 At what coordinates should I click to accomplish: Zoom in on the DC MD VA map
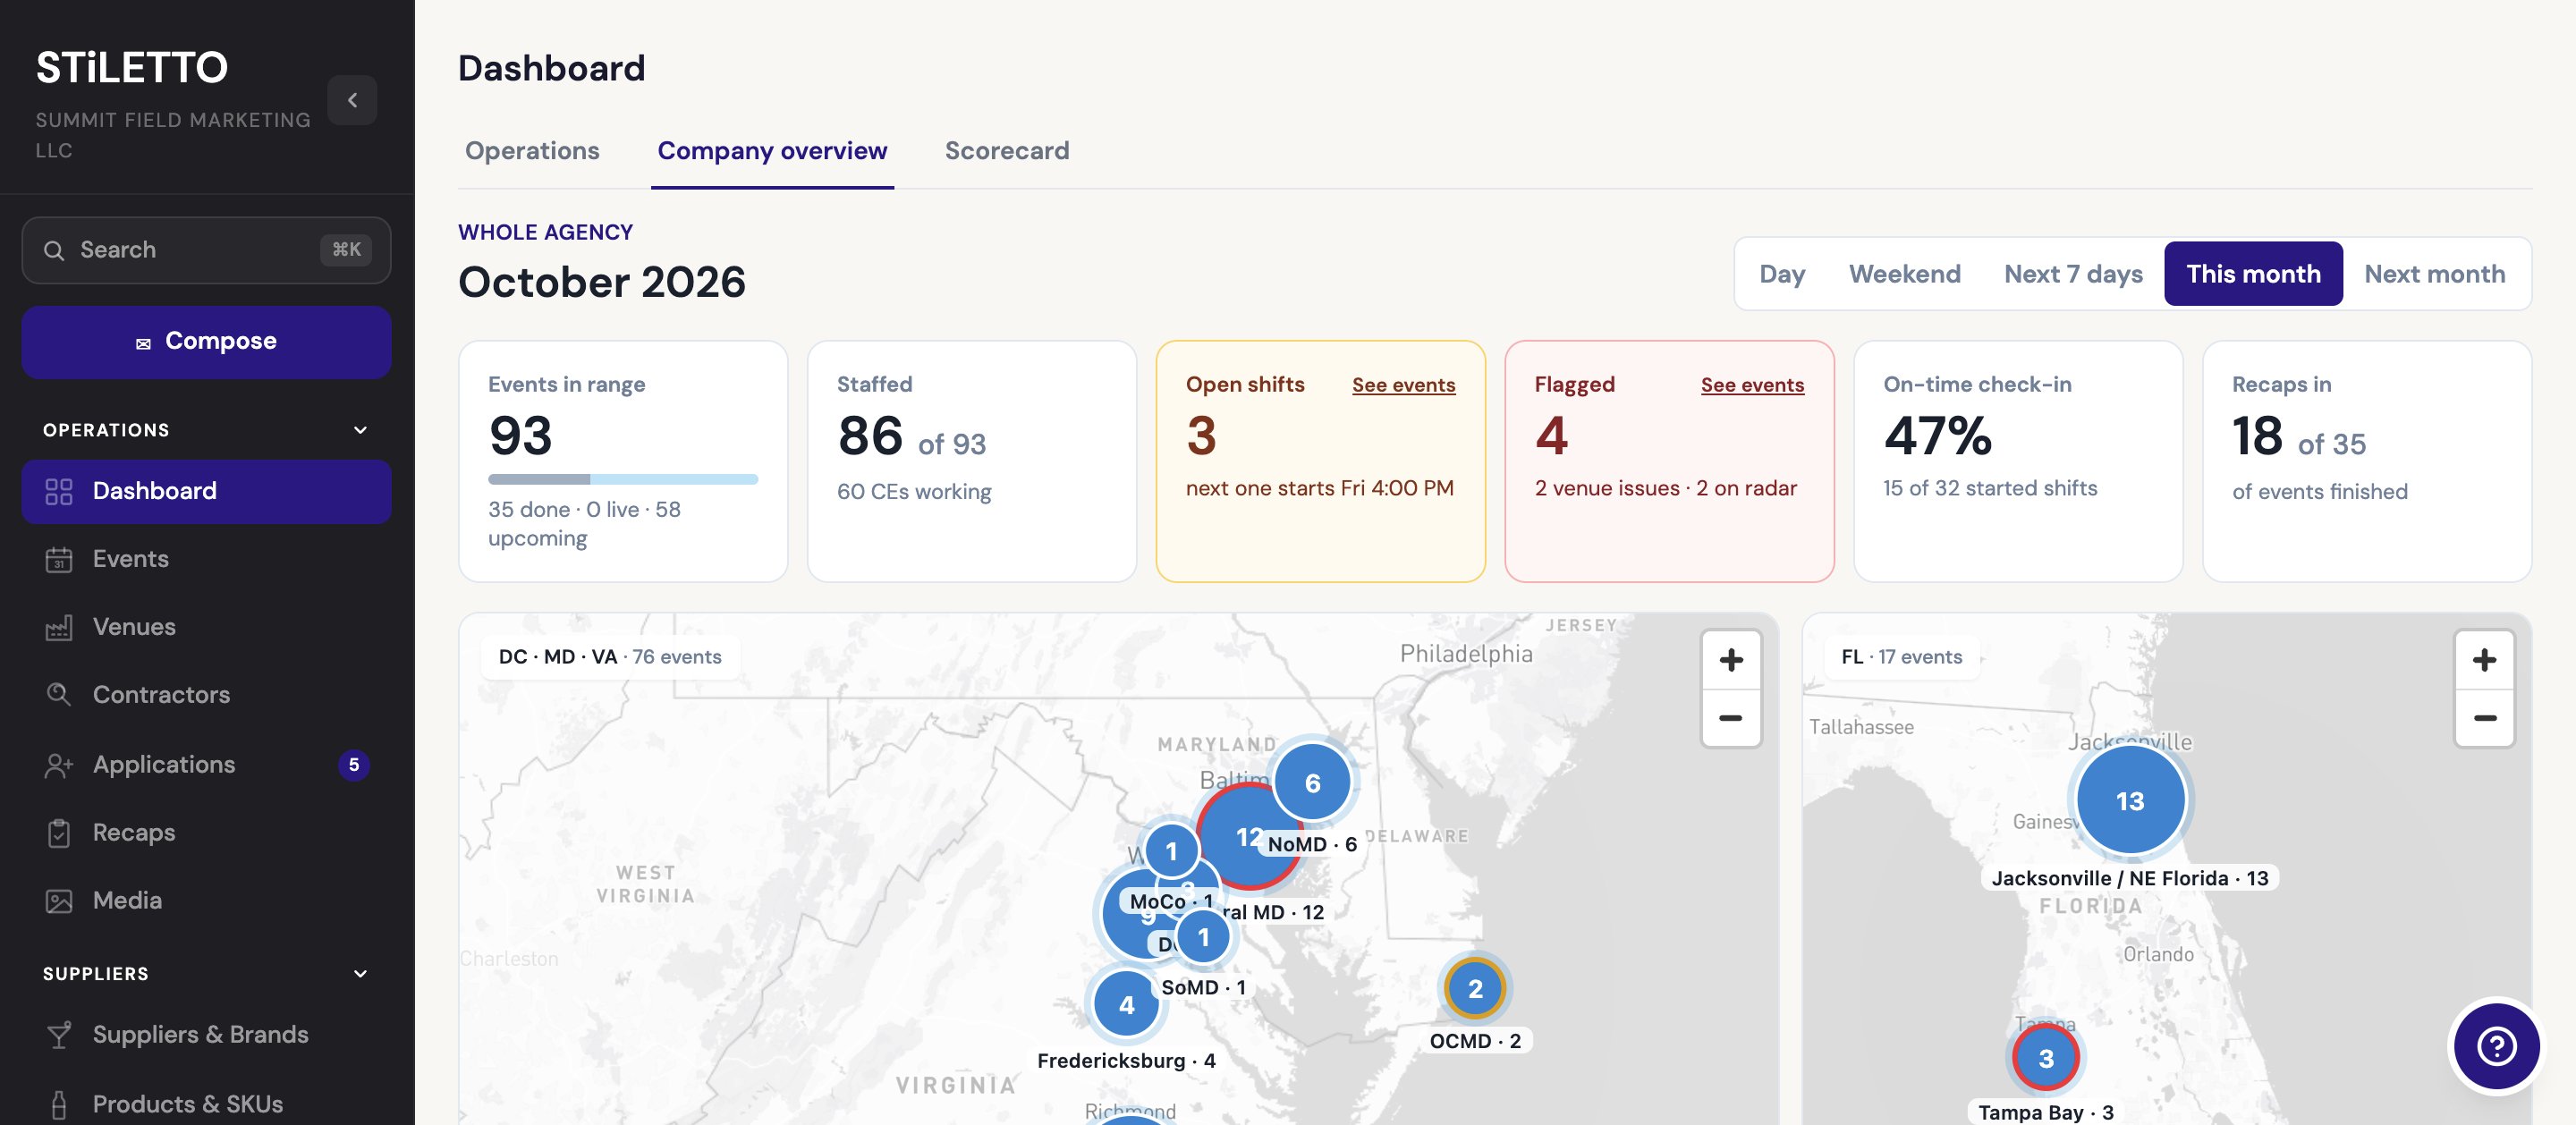click(1731, 660)
